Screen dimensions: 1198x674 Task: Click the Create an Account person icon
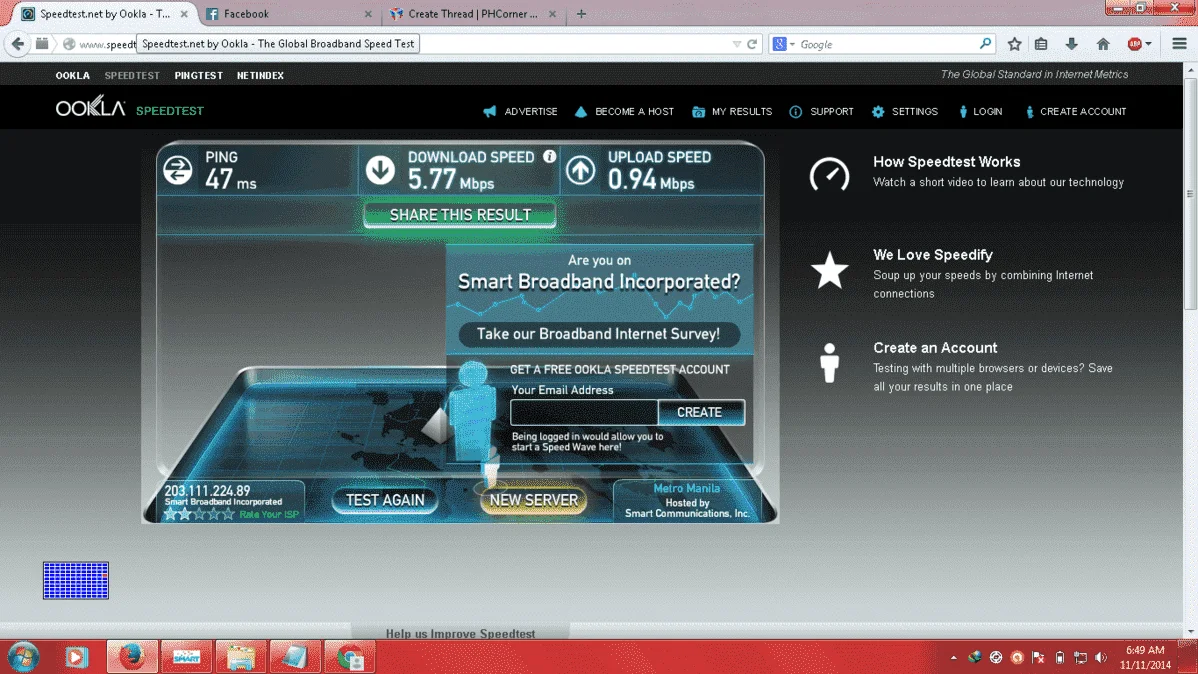pyautogui.click(x=829, y=362)
